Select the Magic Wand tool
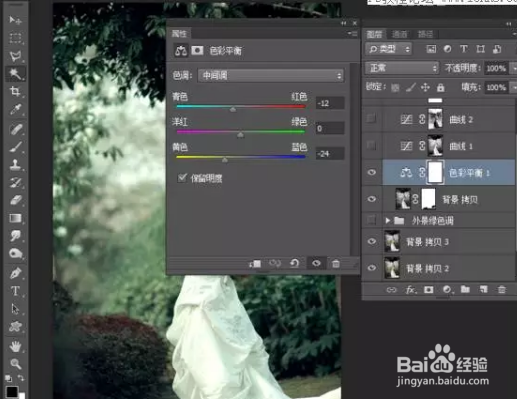Viewport: 517px width, 399px height. pyautogui.click(x=15, y=73)
